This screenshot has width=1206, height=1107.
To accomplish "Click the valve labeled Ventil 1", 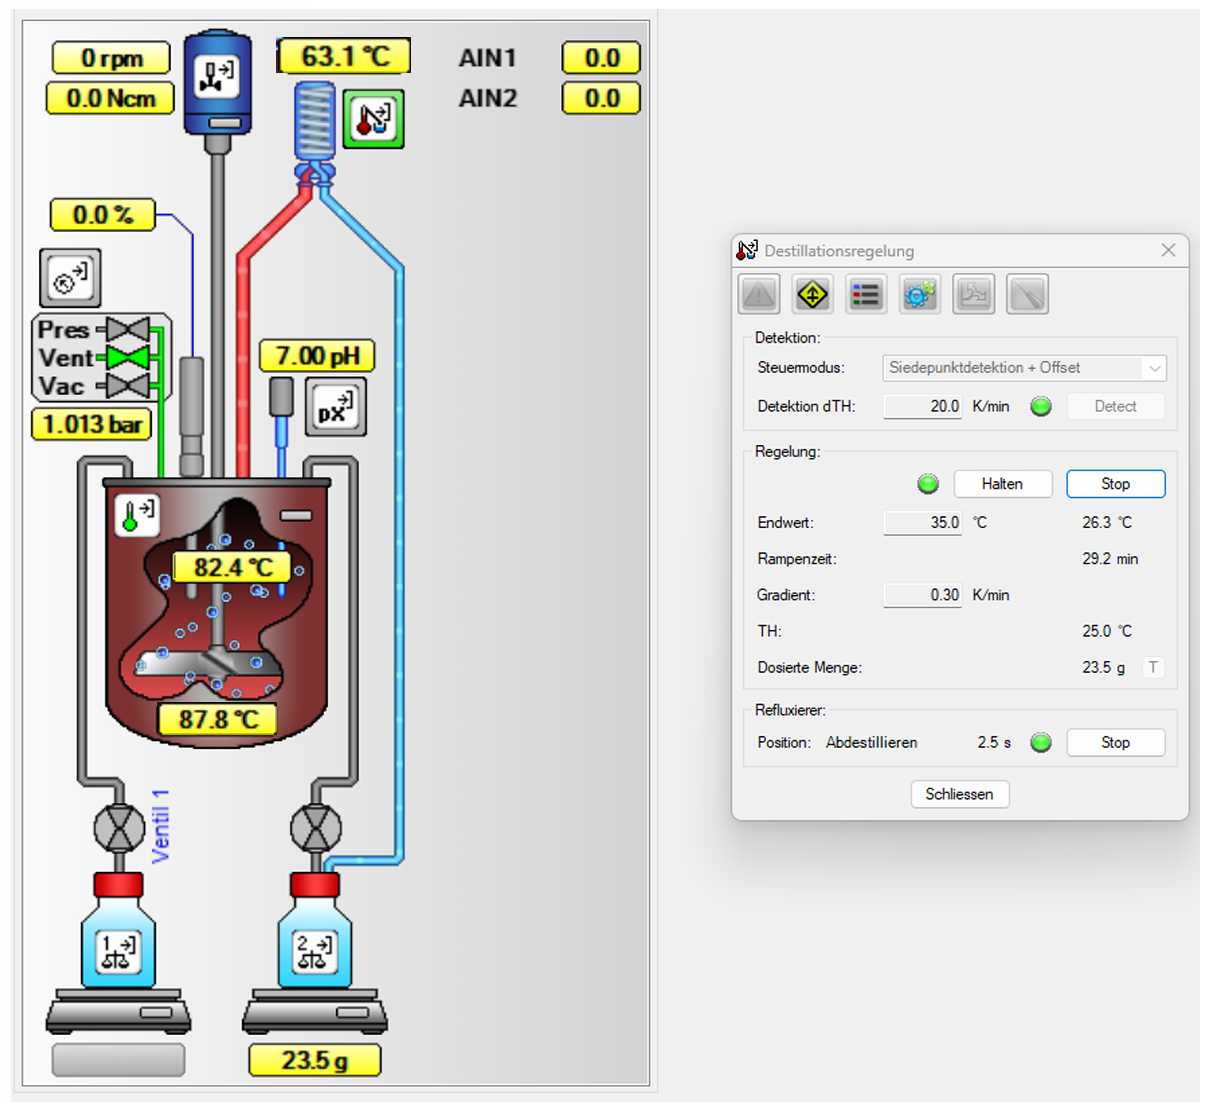I will coord(119,828).
